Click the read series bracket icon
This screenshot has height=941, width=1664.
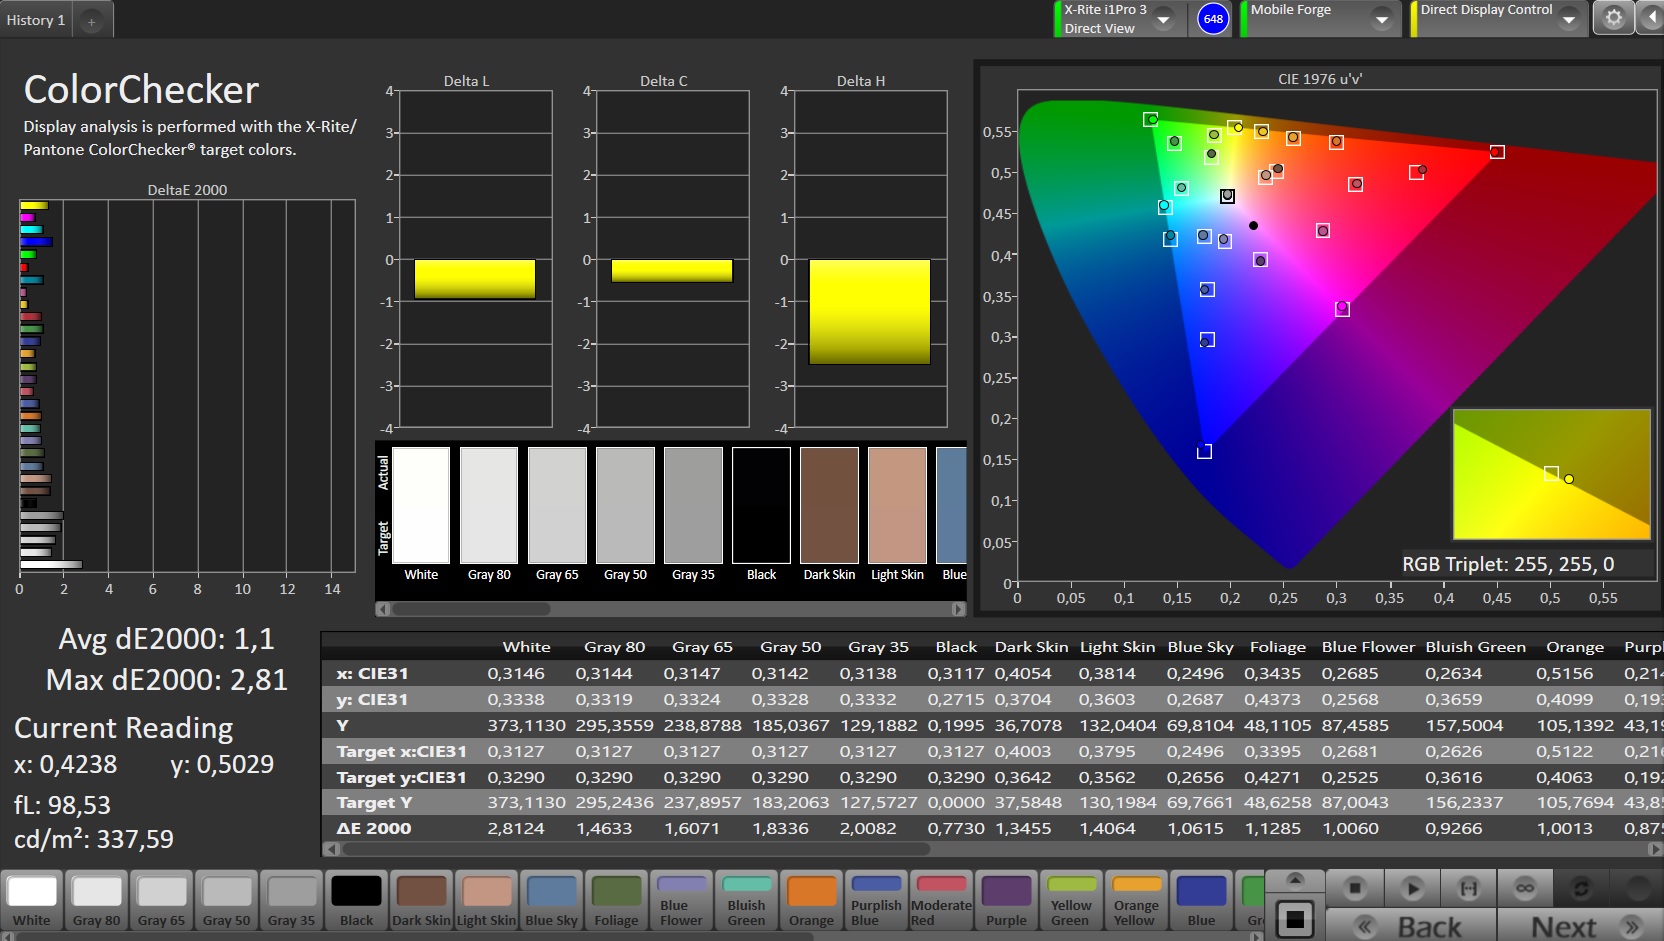(1468, 888)
